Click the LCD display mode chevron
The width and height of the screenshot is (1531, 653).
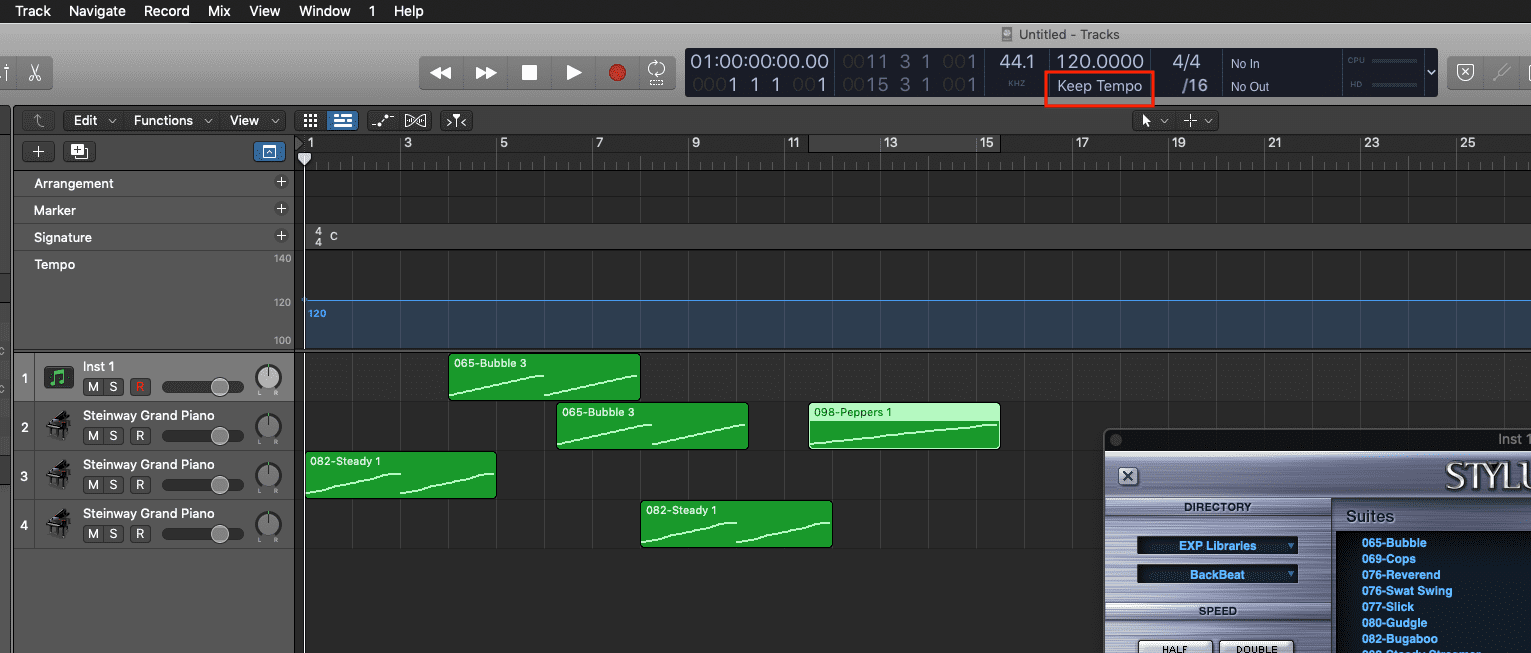coord(1430,72)
